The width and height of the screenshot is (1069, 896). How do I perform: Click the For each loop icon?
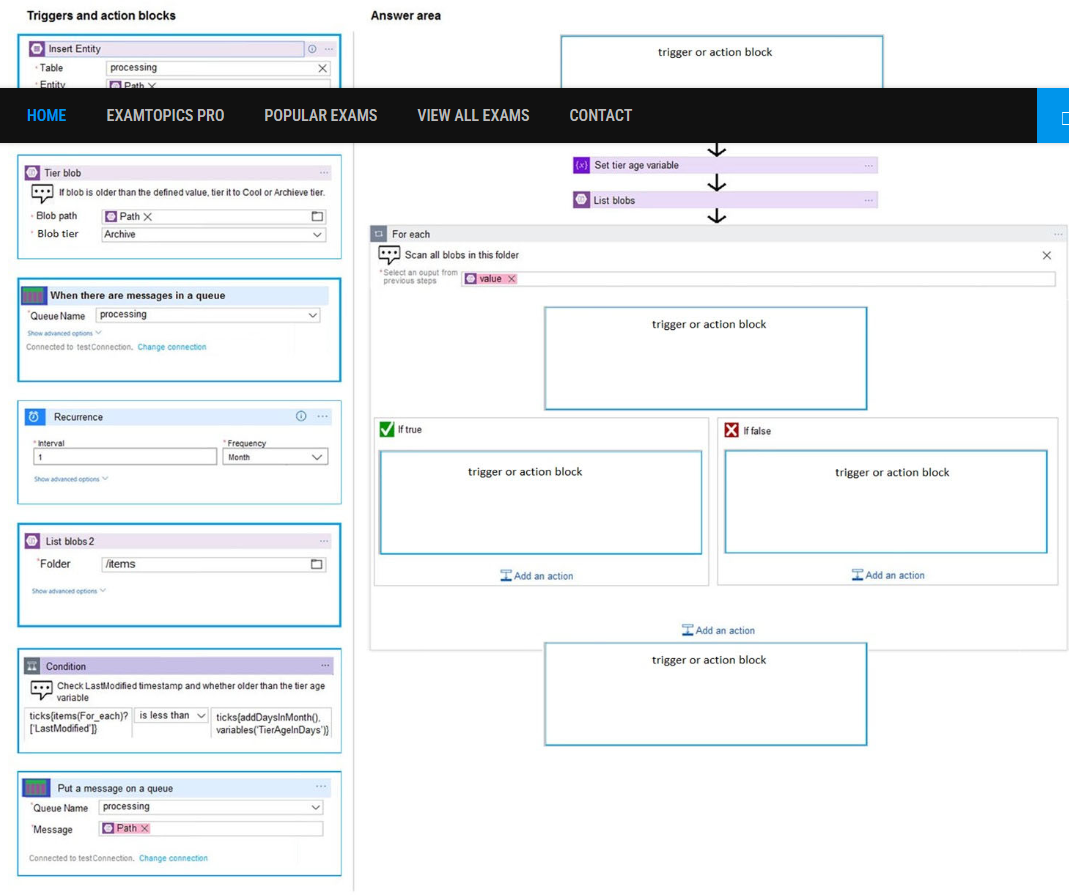379,234
